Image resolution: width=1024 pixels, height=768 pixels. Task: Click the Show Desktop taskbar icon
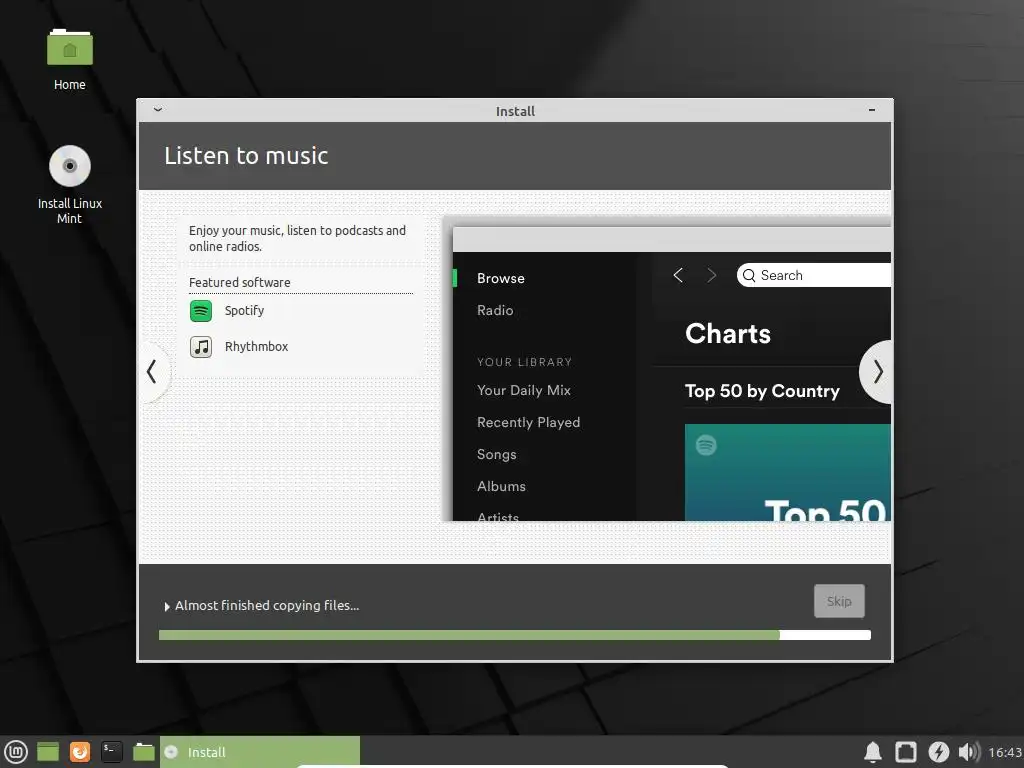click(x=48, y=752)
